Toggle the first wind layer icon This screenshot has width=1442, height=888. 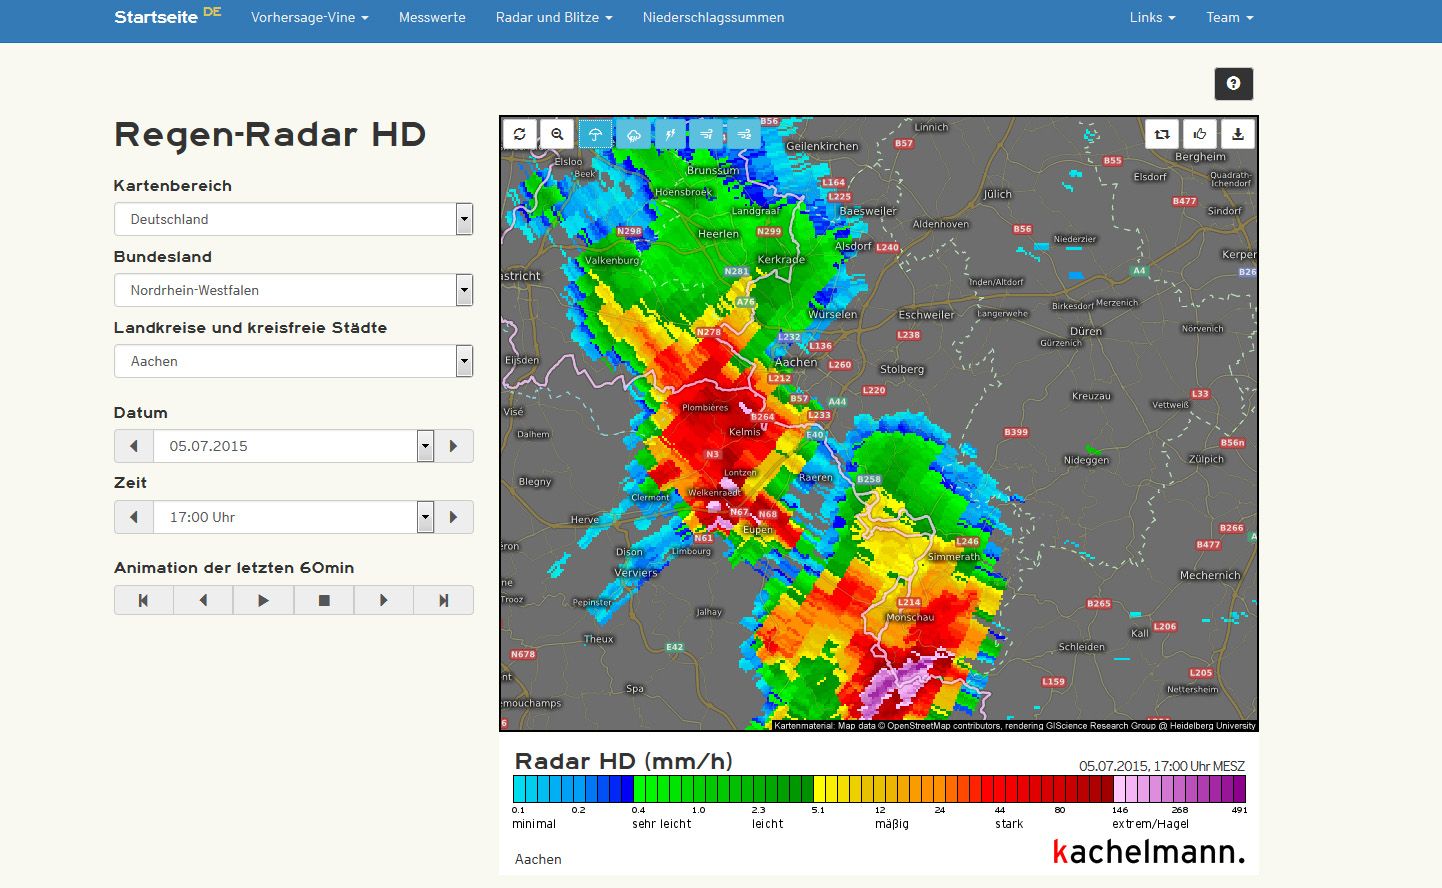tap(707, 133)
